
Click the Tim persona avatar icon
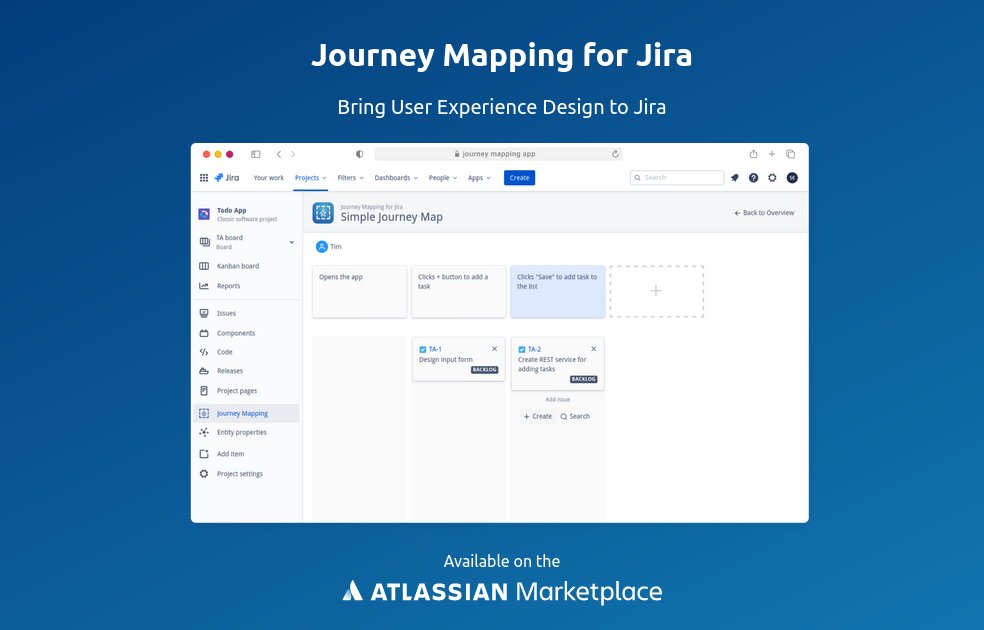[x=321, y=247]
